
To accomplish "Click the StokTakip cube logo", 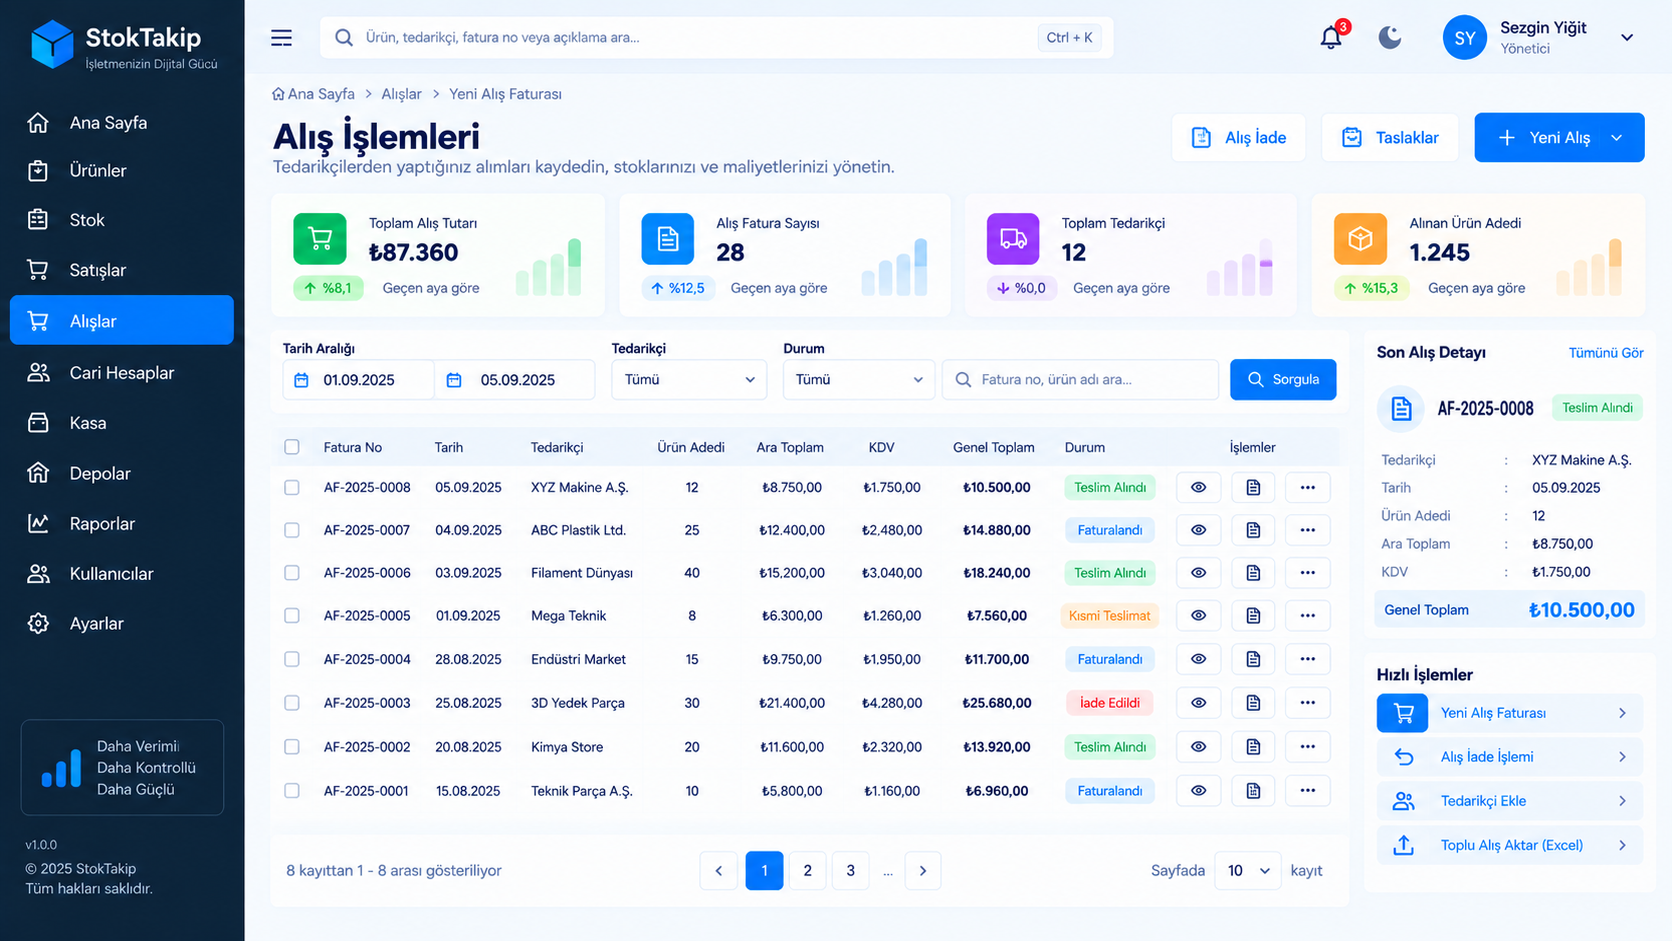I will click(52, 45).
